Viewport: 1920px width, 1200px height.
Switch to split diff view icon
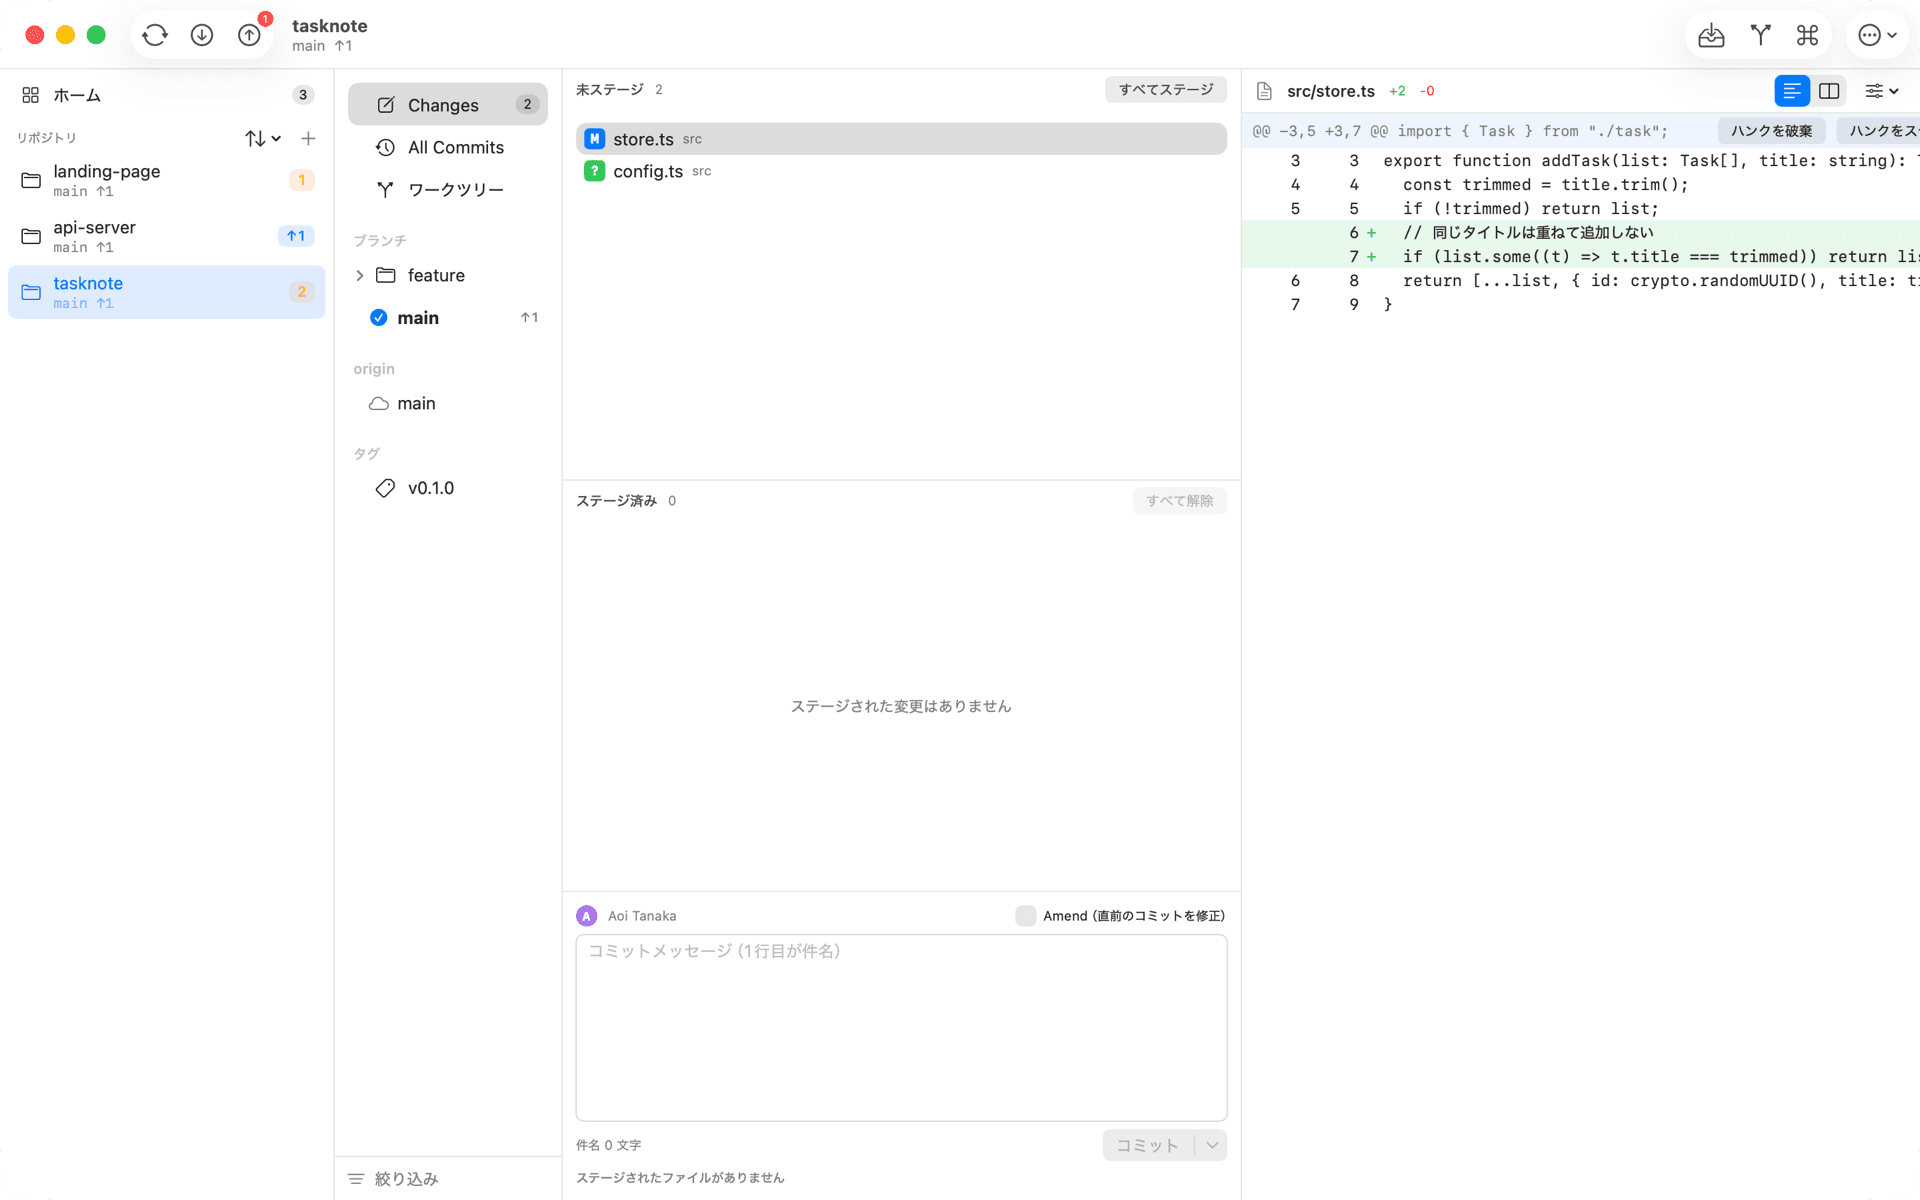1829,91
